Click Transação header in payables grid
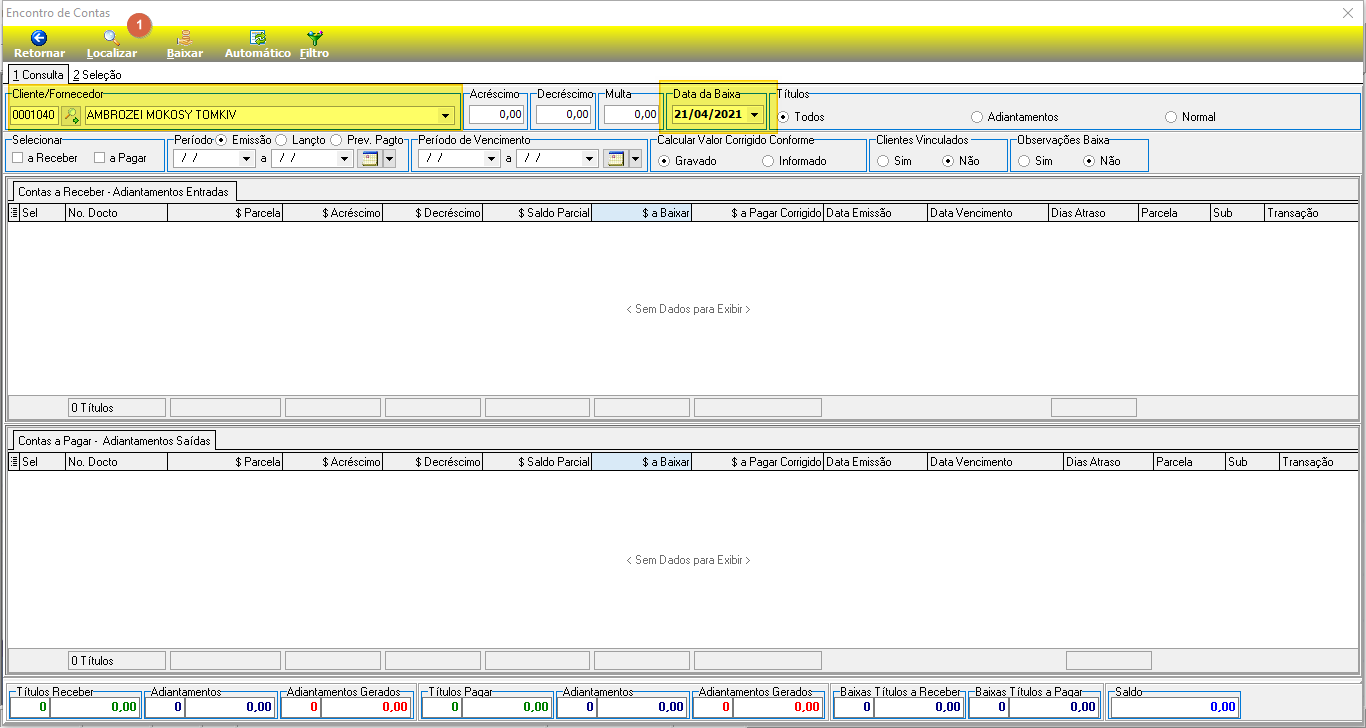The height and width of the screenshot is (728, 1366). 1318,462
